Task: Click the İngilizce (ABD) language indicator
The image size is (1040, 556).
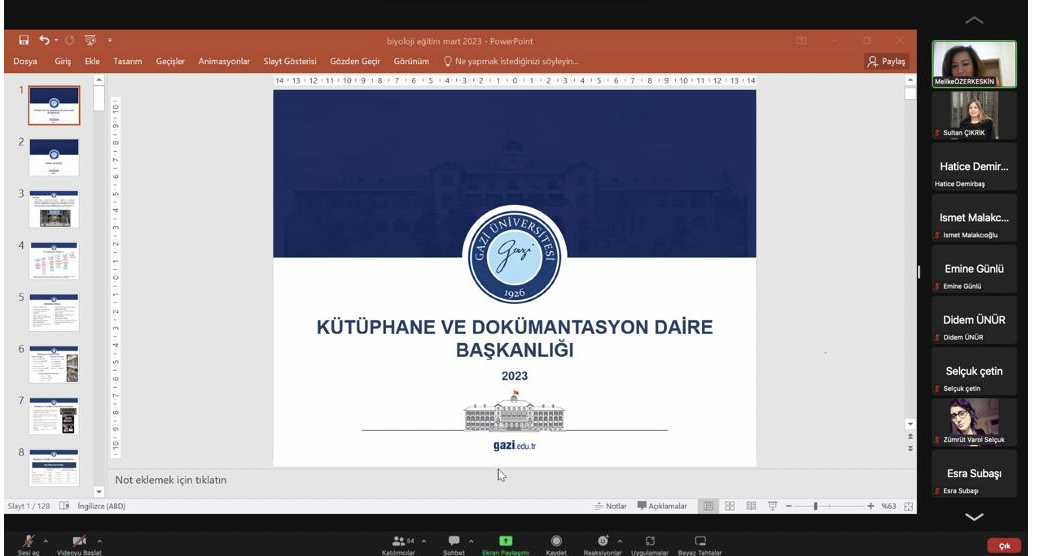Action: 101,506
